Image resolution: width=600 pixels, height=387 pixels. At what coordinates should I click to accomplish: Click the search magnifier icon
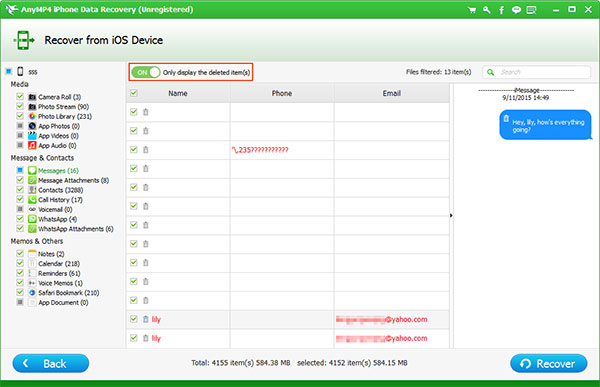point(491,72)
